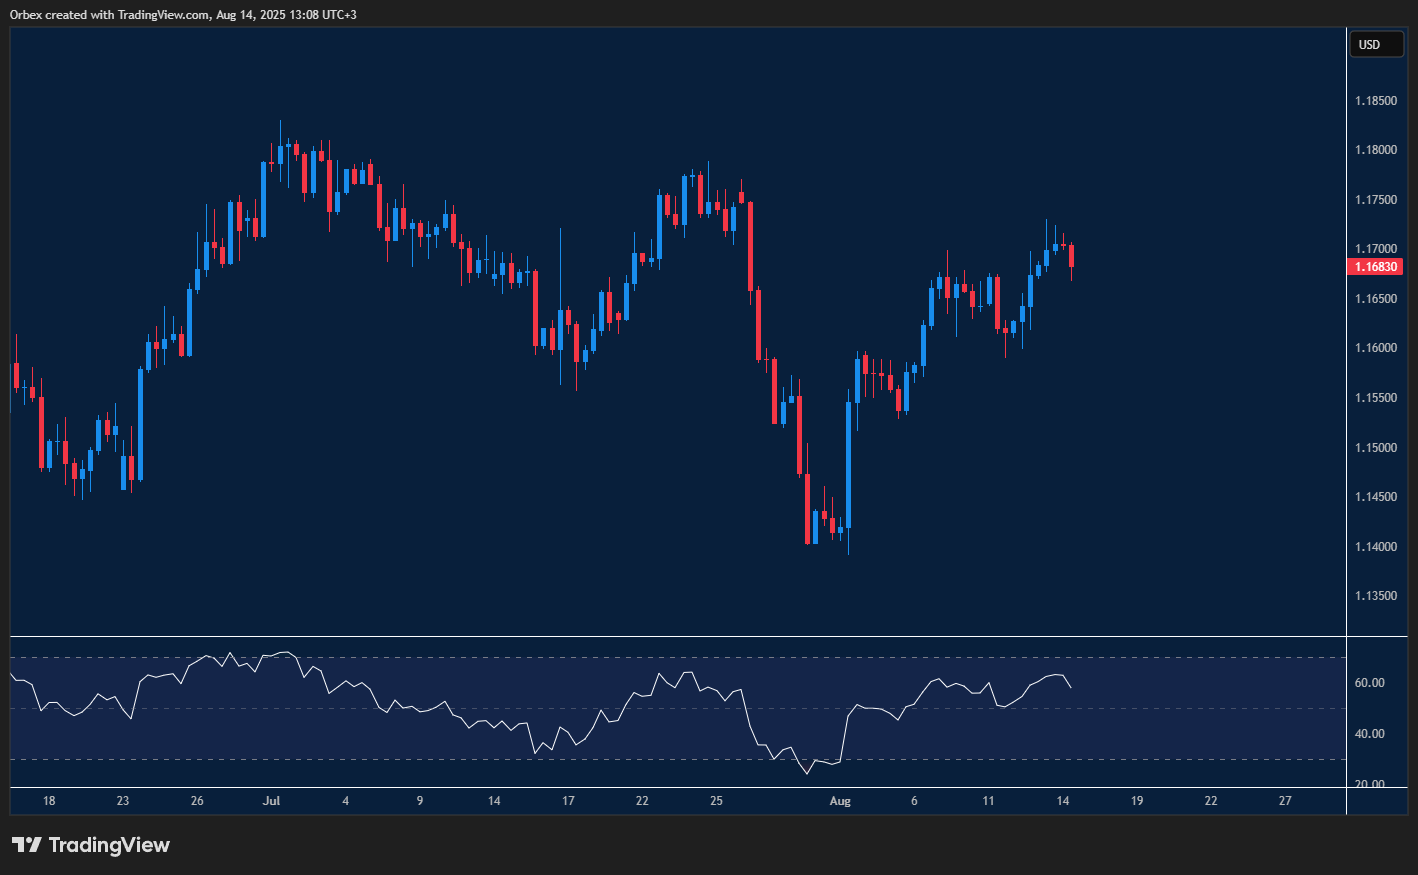Click the 40.00 RSI scale label
The height and width of the screenshot is (875, 1418).
[x=1369, y=734]
